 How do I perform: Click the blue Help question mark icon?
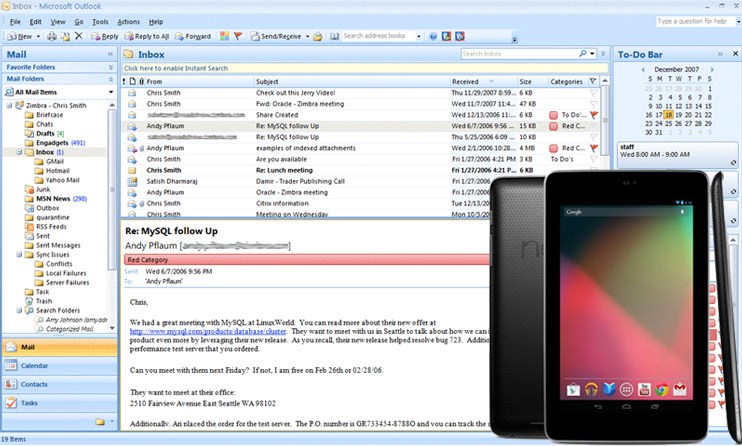click(433, 36)
